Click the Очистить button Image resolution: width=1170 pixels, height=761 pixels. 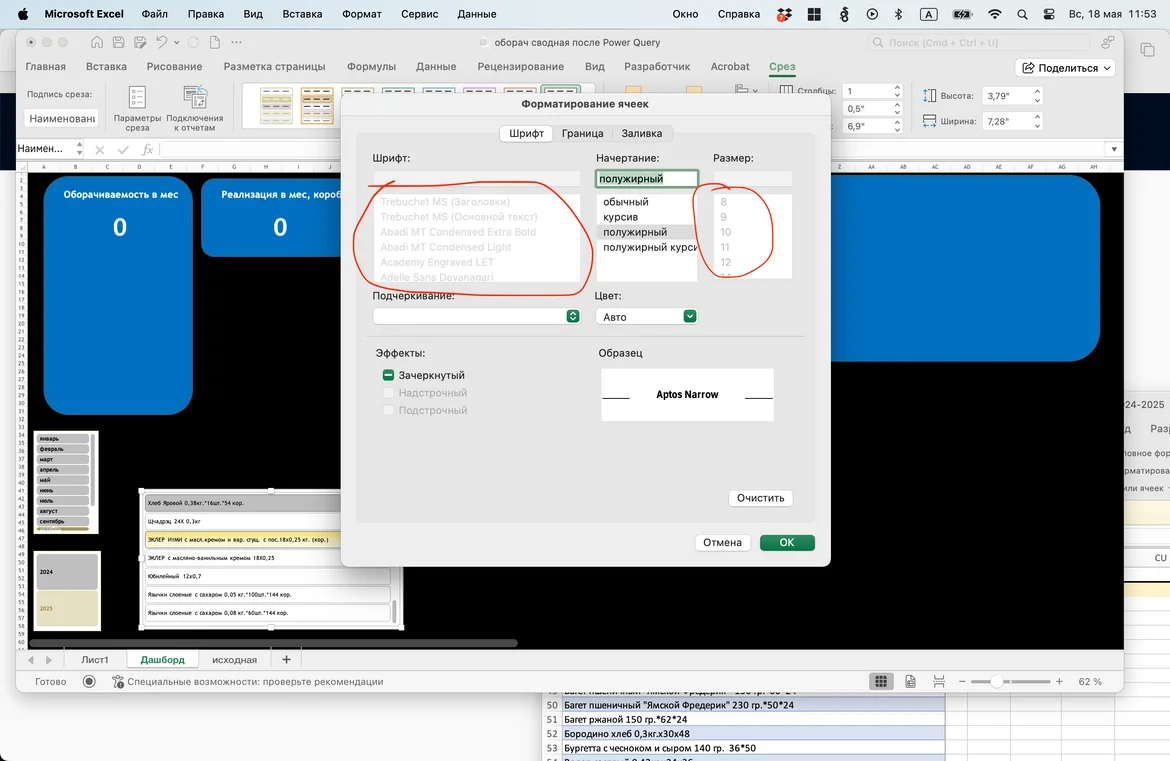pos(760,498)
